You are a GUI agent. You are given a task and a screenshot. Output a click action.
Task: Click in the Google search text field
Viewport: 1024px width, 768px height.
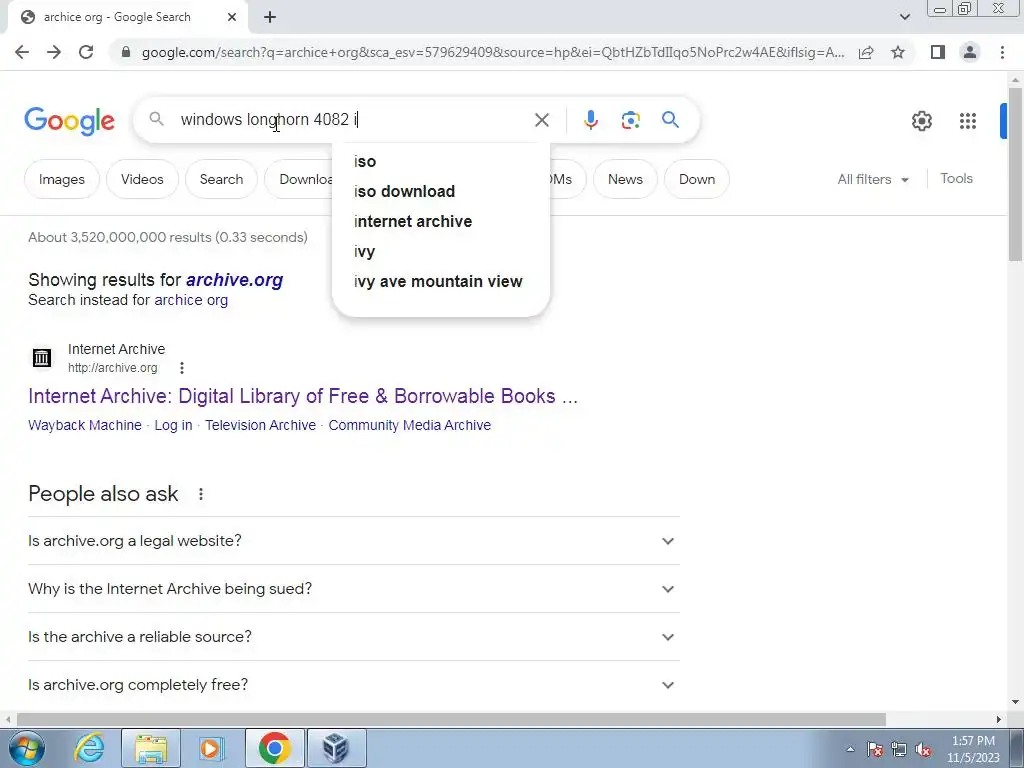(353, 120)
